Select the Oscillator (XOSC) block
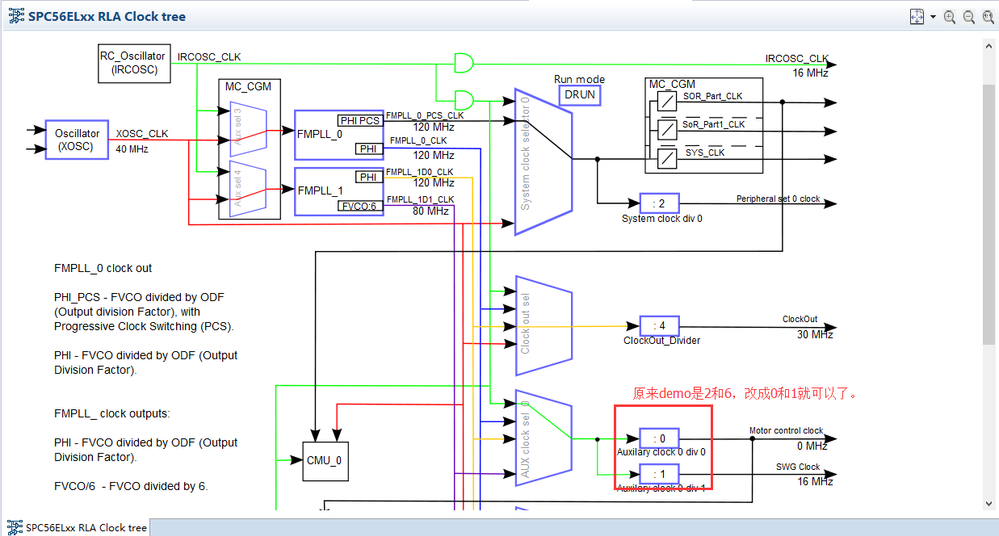Viewport: 999px width, 536px height. click(x=76, y=140)
